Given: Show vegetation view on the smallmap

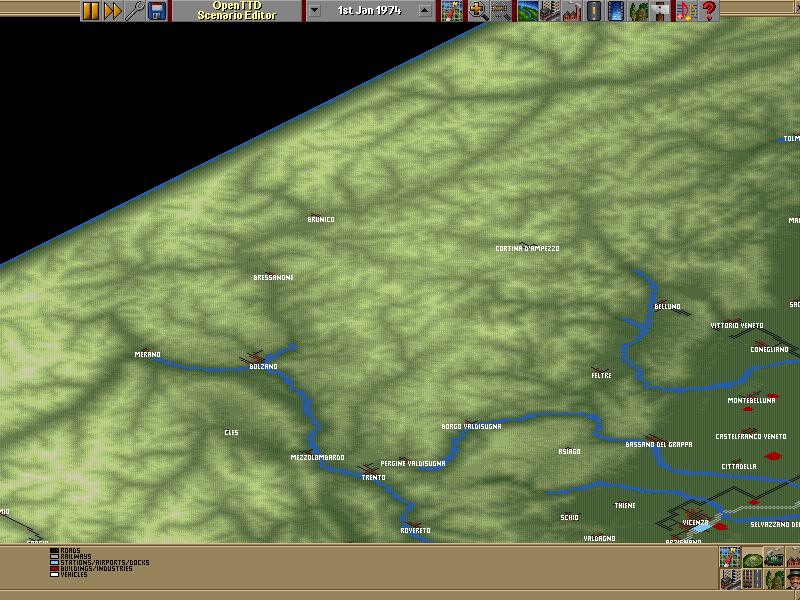Looking at the screenshot, I should click(x=774, y=579).
